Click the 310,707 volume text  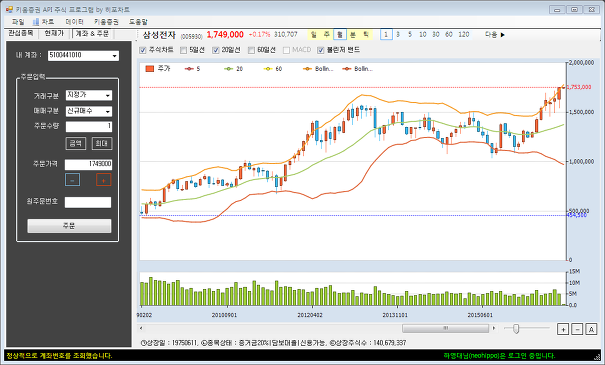point(286,35)
